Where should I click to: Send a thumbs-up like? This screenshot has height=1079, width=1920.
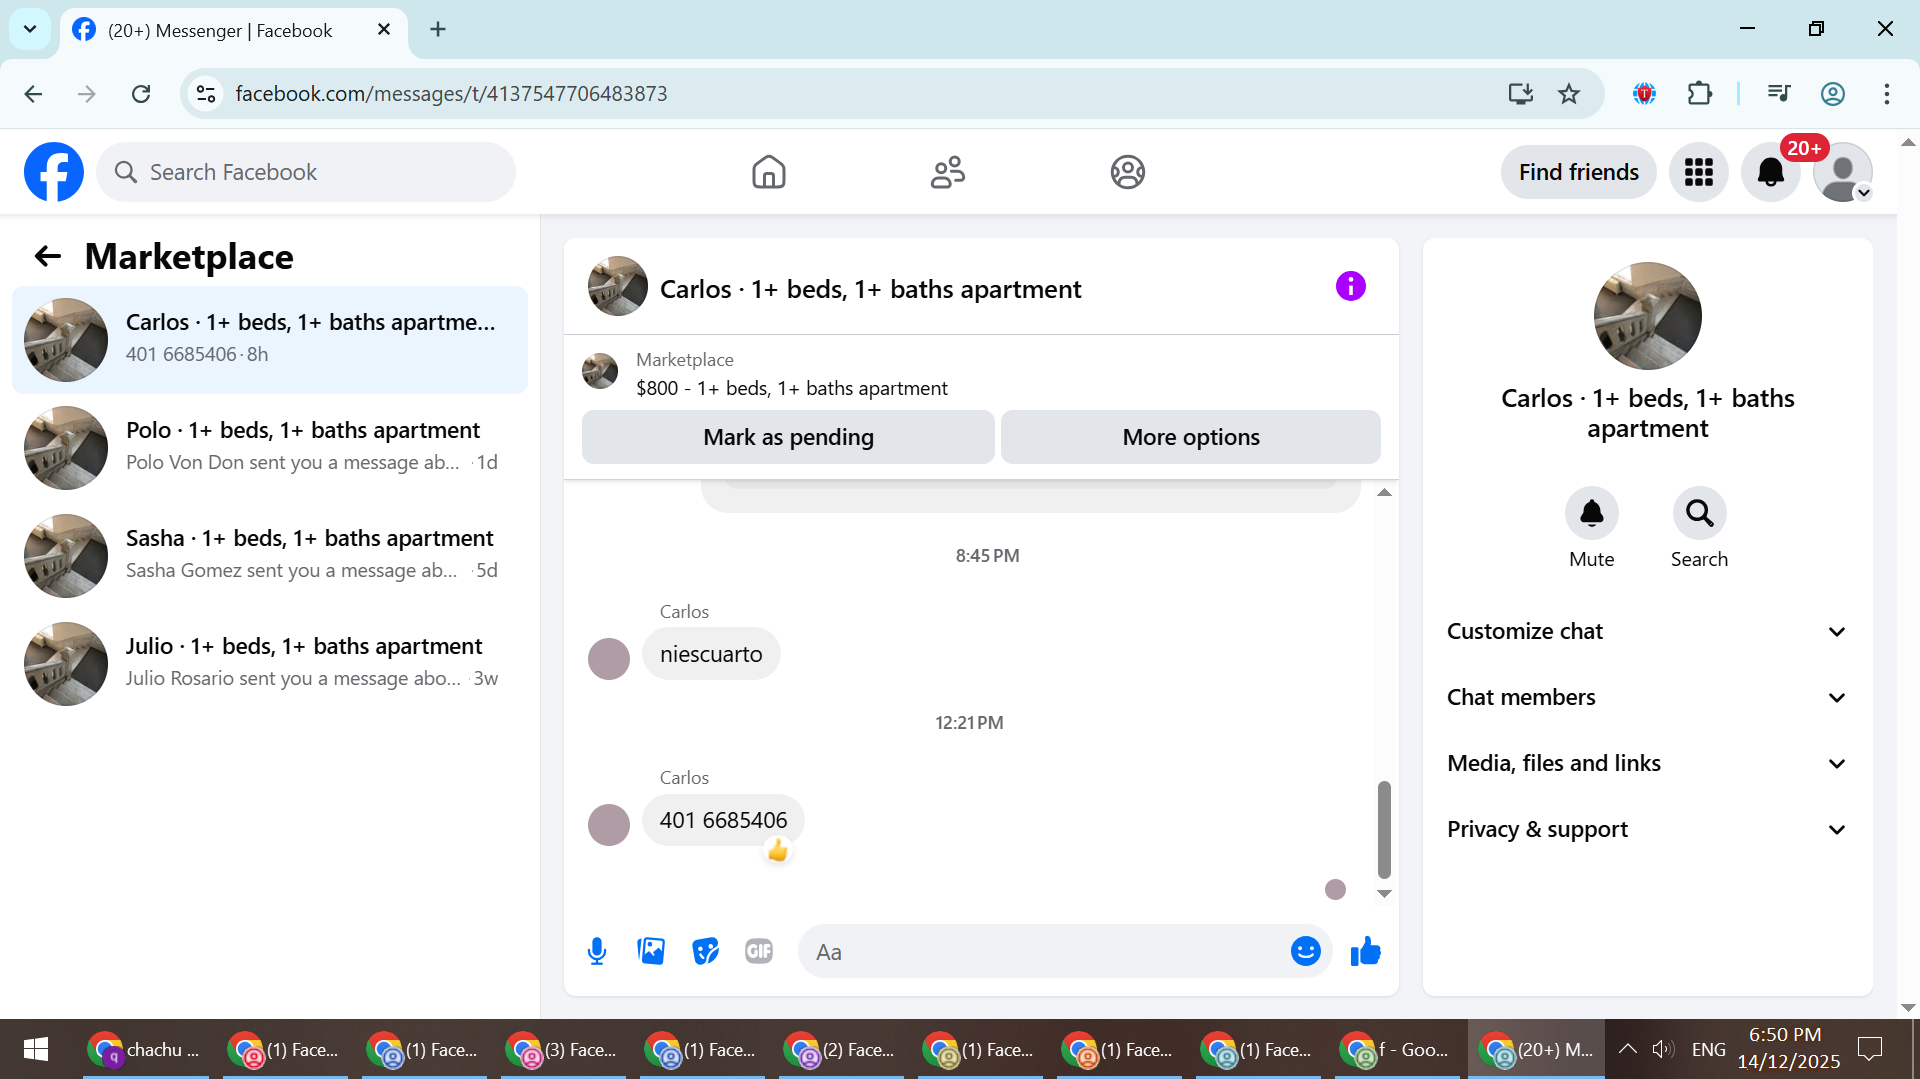click(1365, 951)
